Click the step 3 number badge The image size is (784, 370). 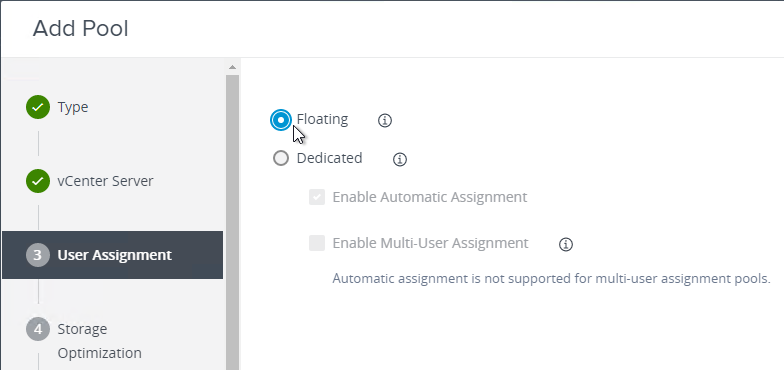(38, 255)
